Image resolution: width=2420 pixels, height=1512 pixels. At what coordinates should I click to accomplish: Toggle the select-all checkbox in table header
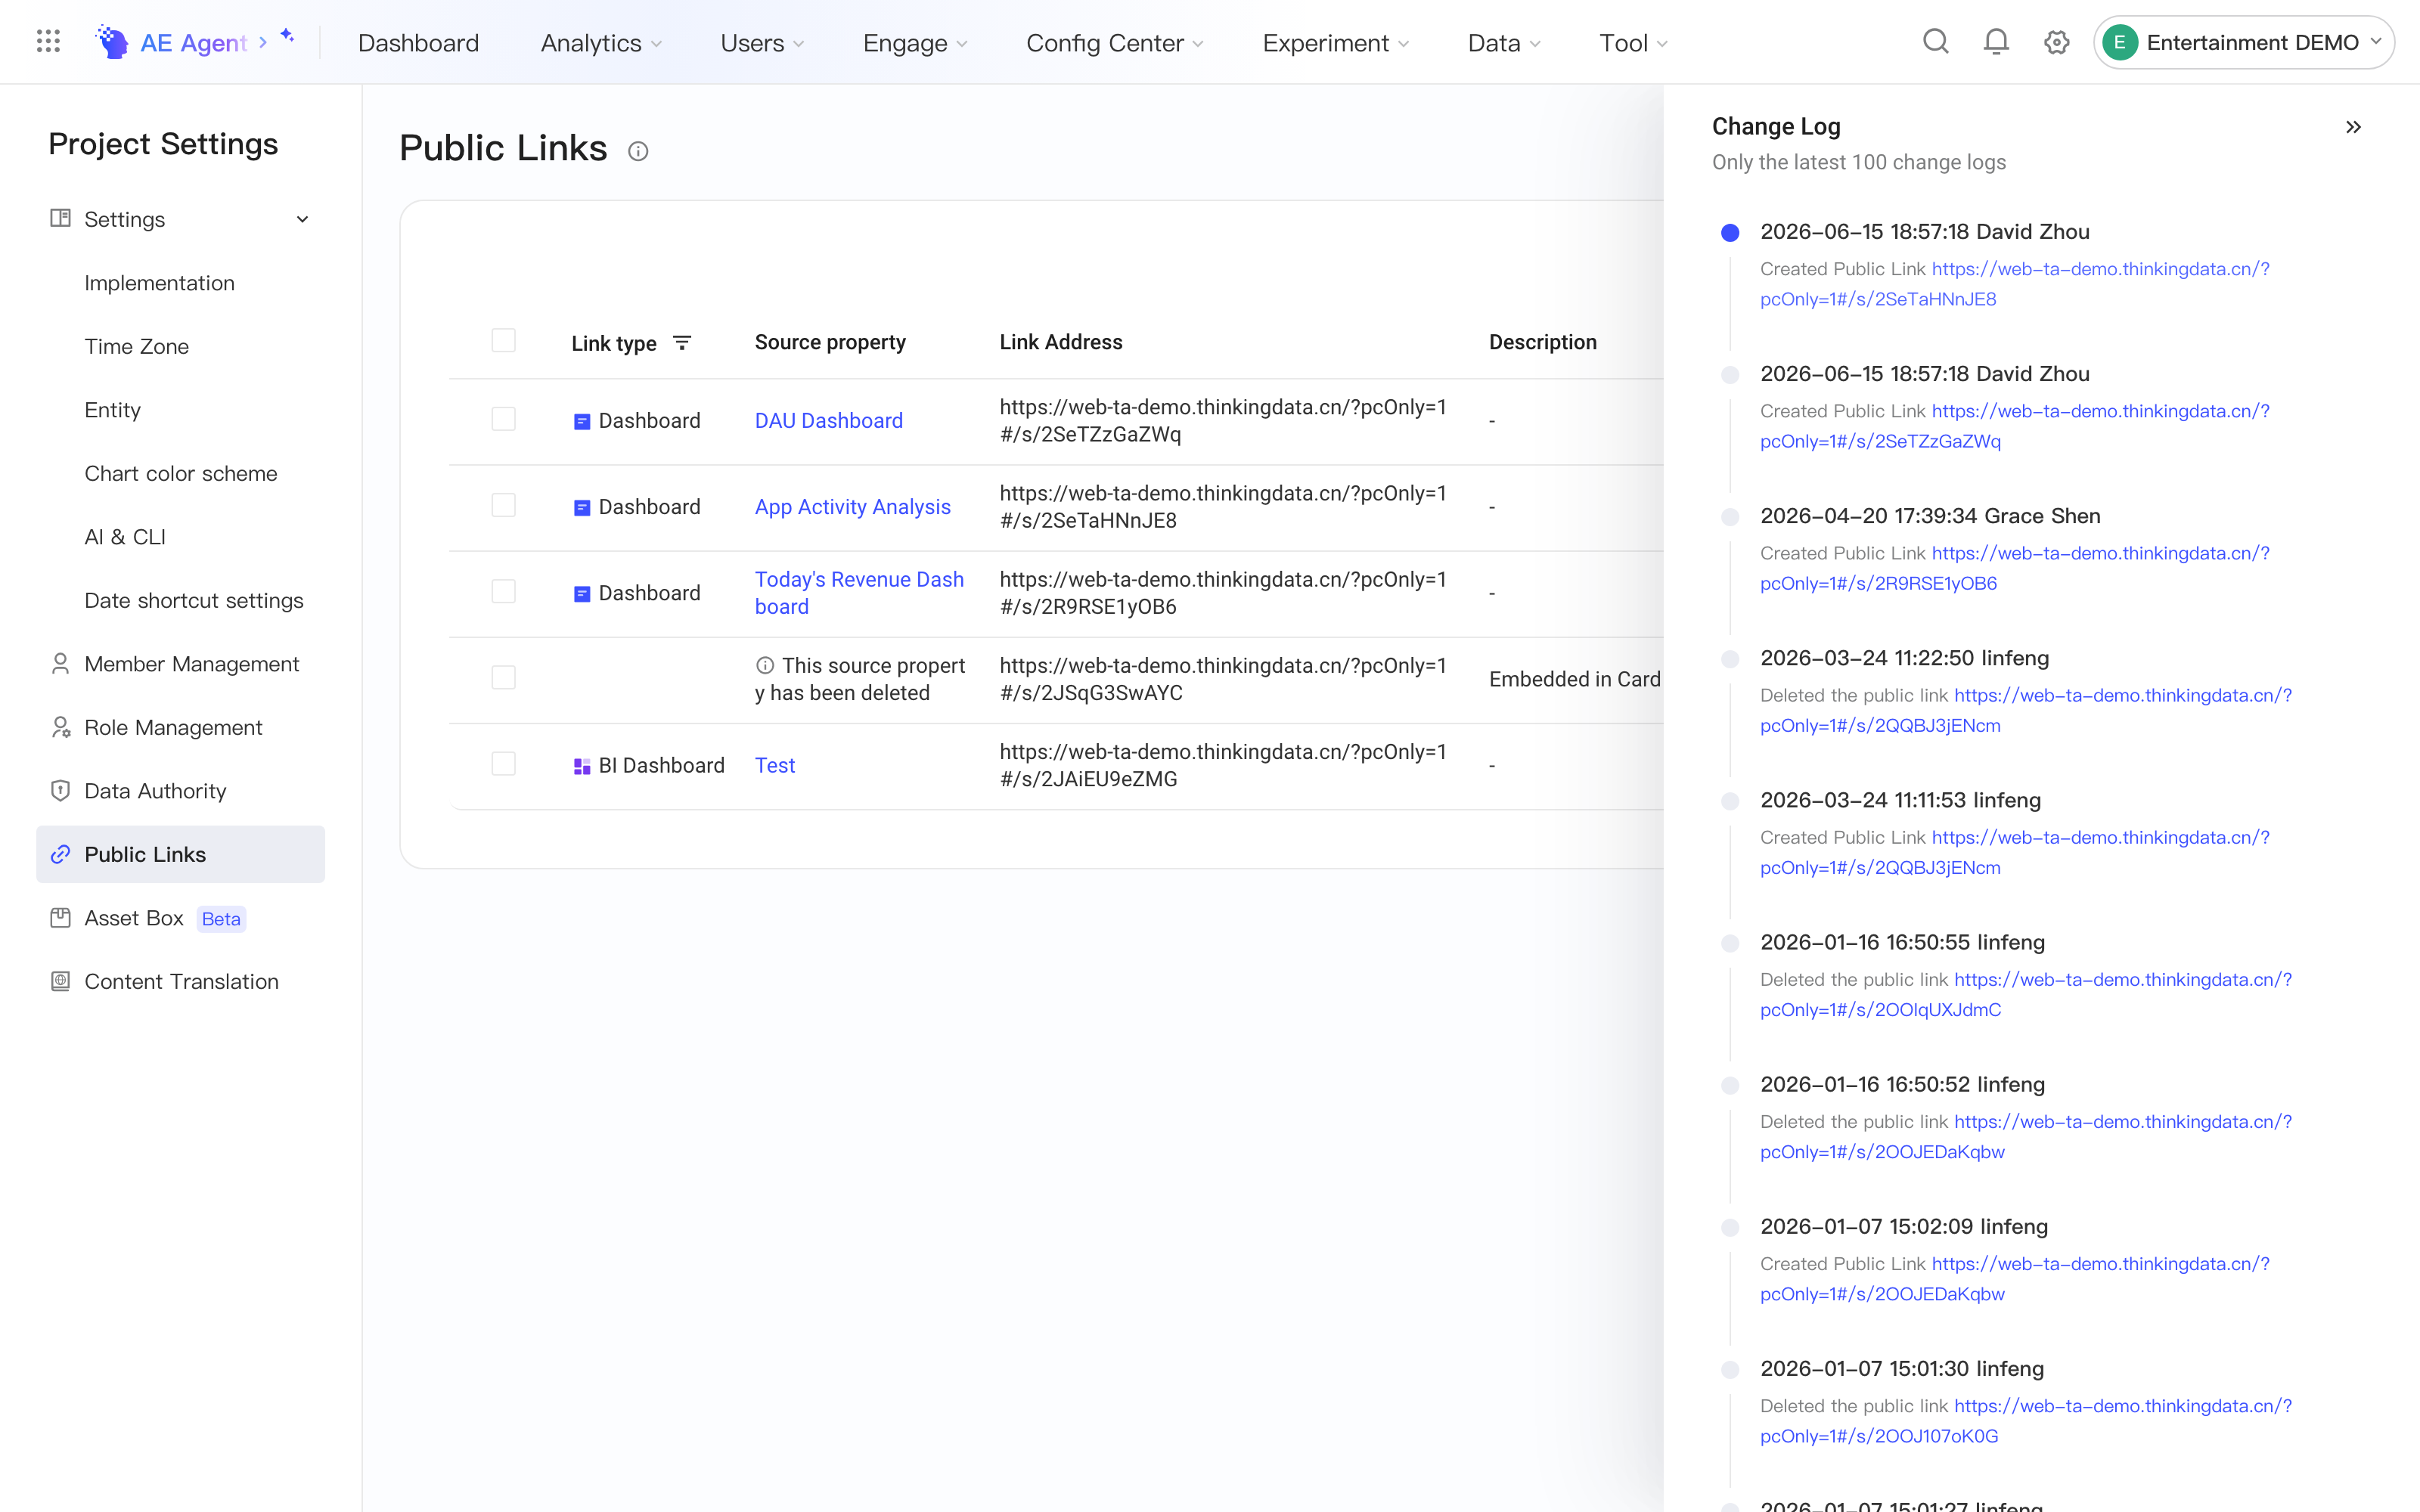(504, 341)
